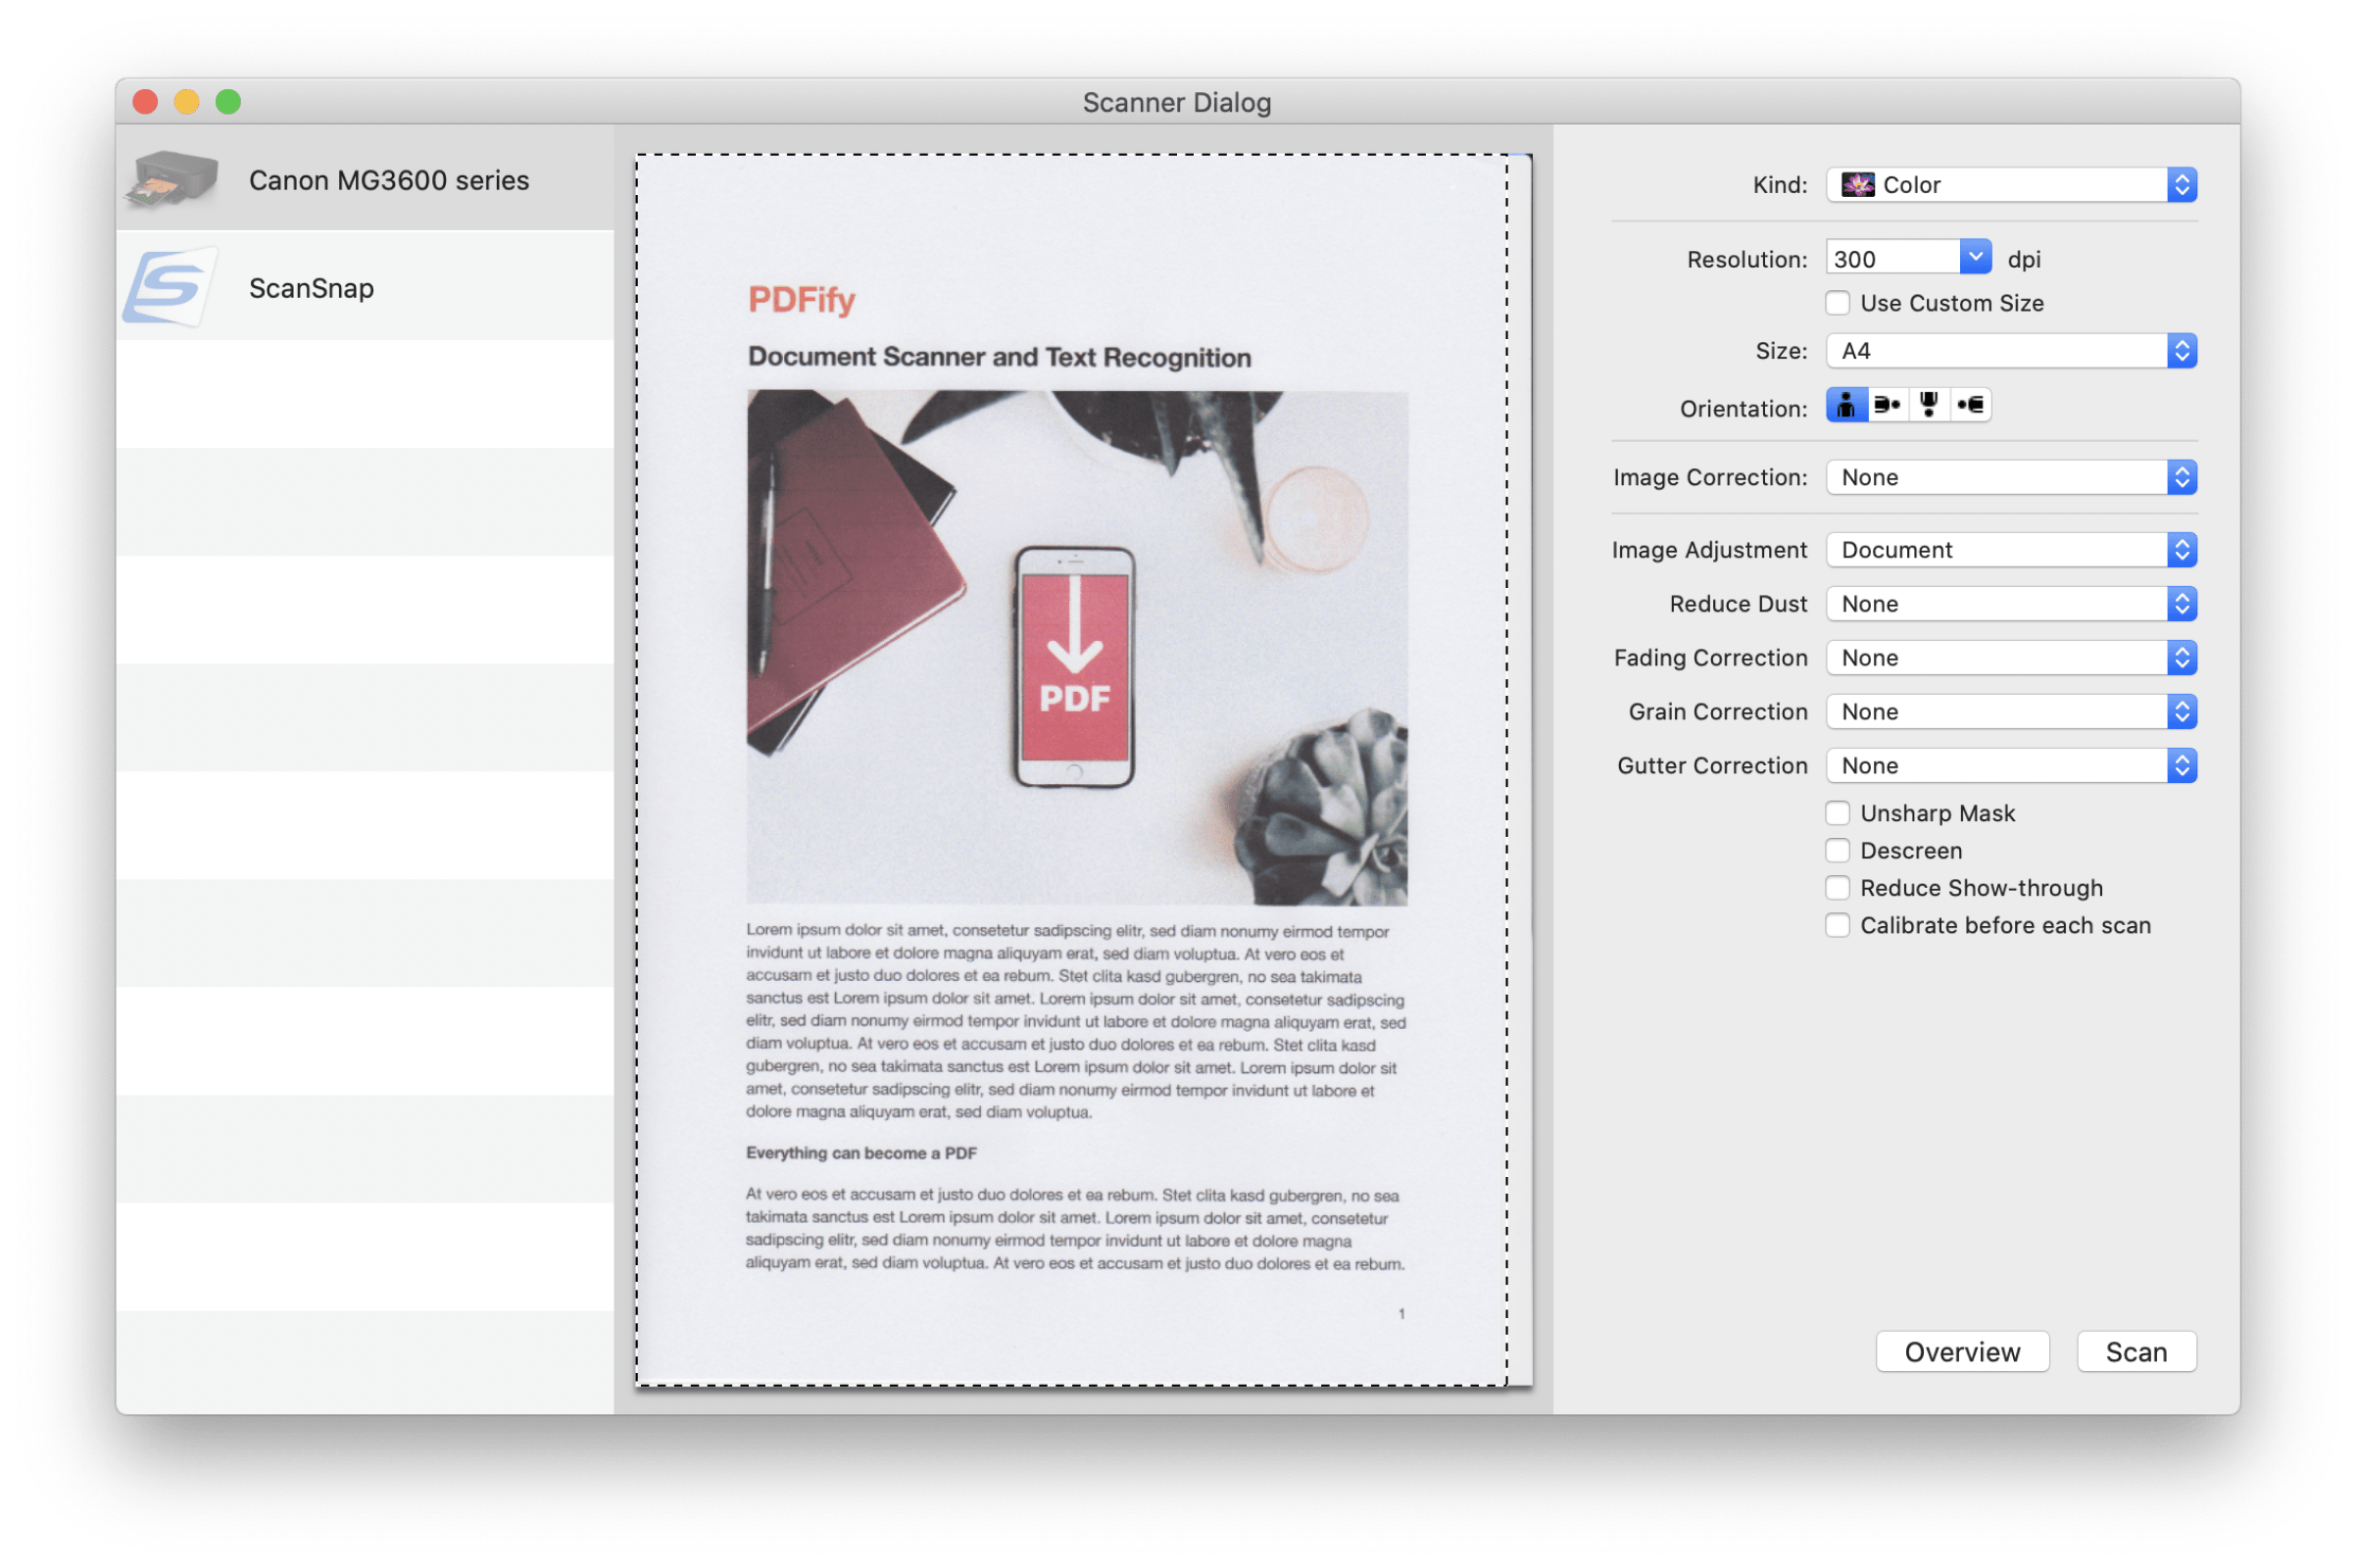The height and width of the screenshot is (1568, 2357).
Task: Click the Color flower icon in Kind
Action: tap(1857, 185)
